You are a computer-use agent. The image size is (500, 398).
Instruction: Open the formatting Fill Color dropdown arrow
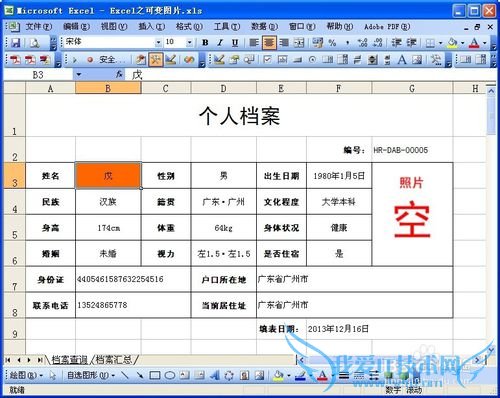click(463, 43)
